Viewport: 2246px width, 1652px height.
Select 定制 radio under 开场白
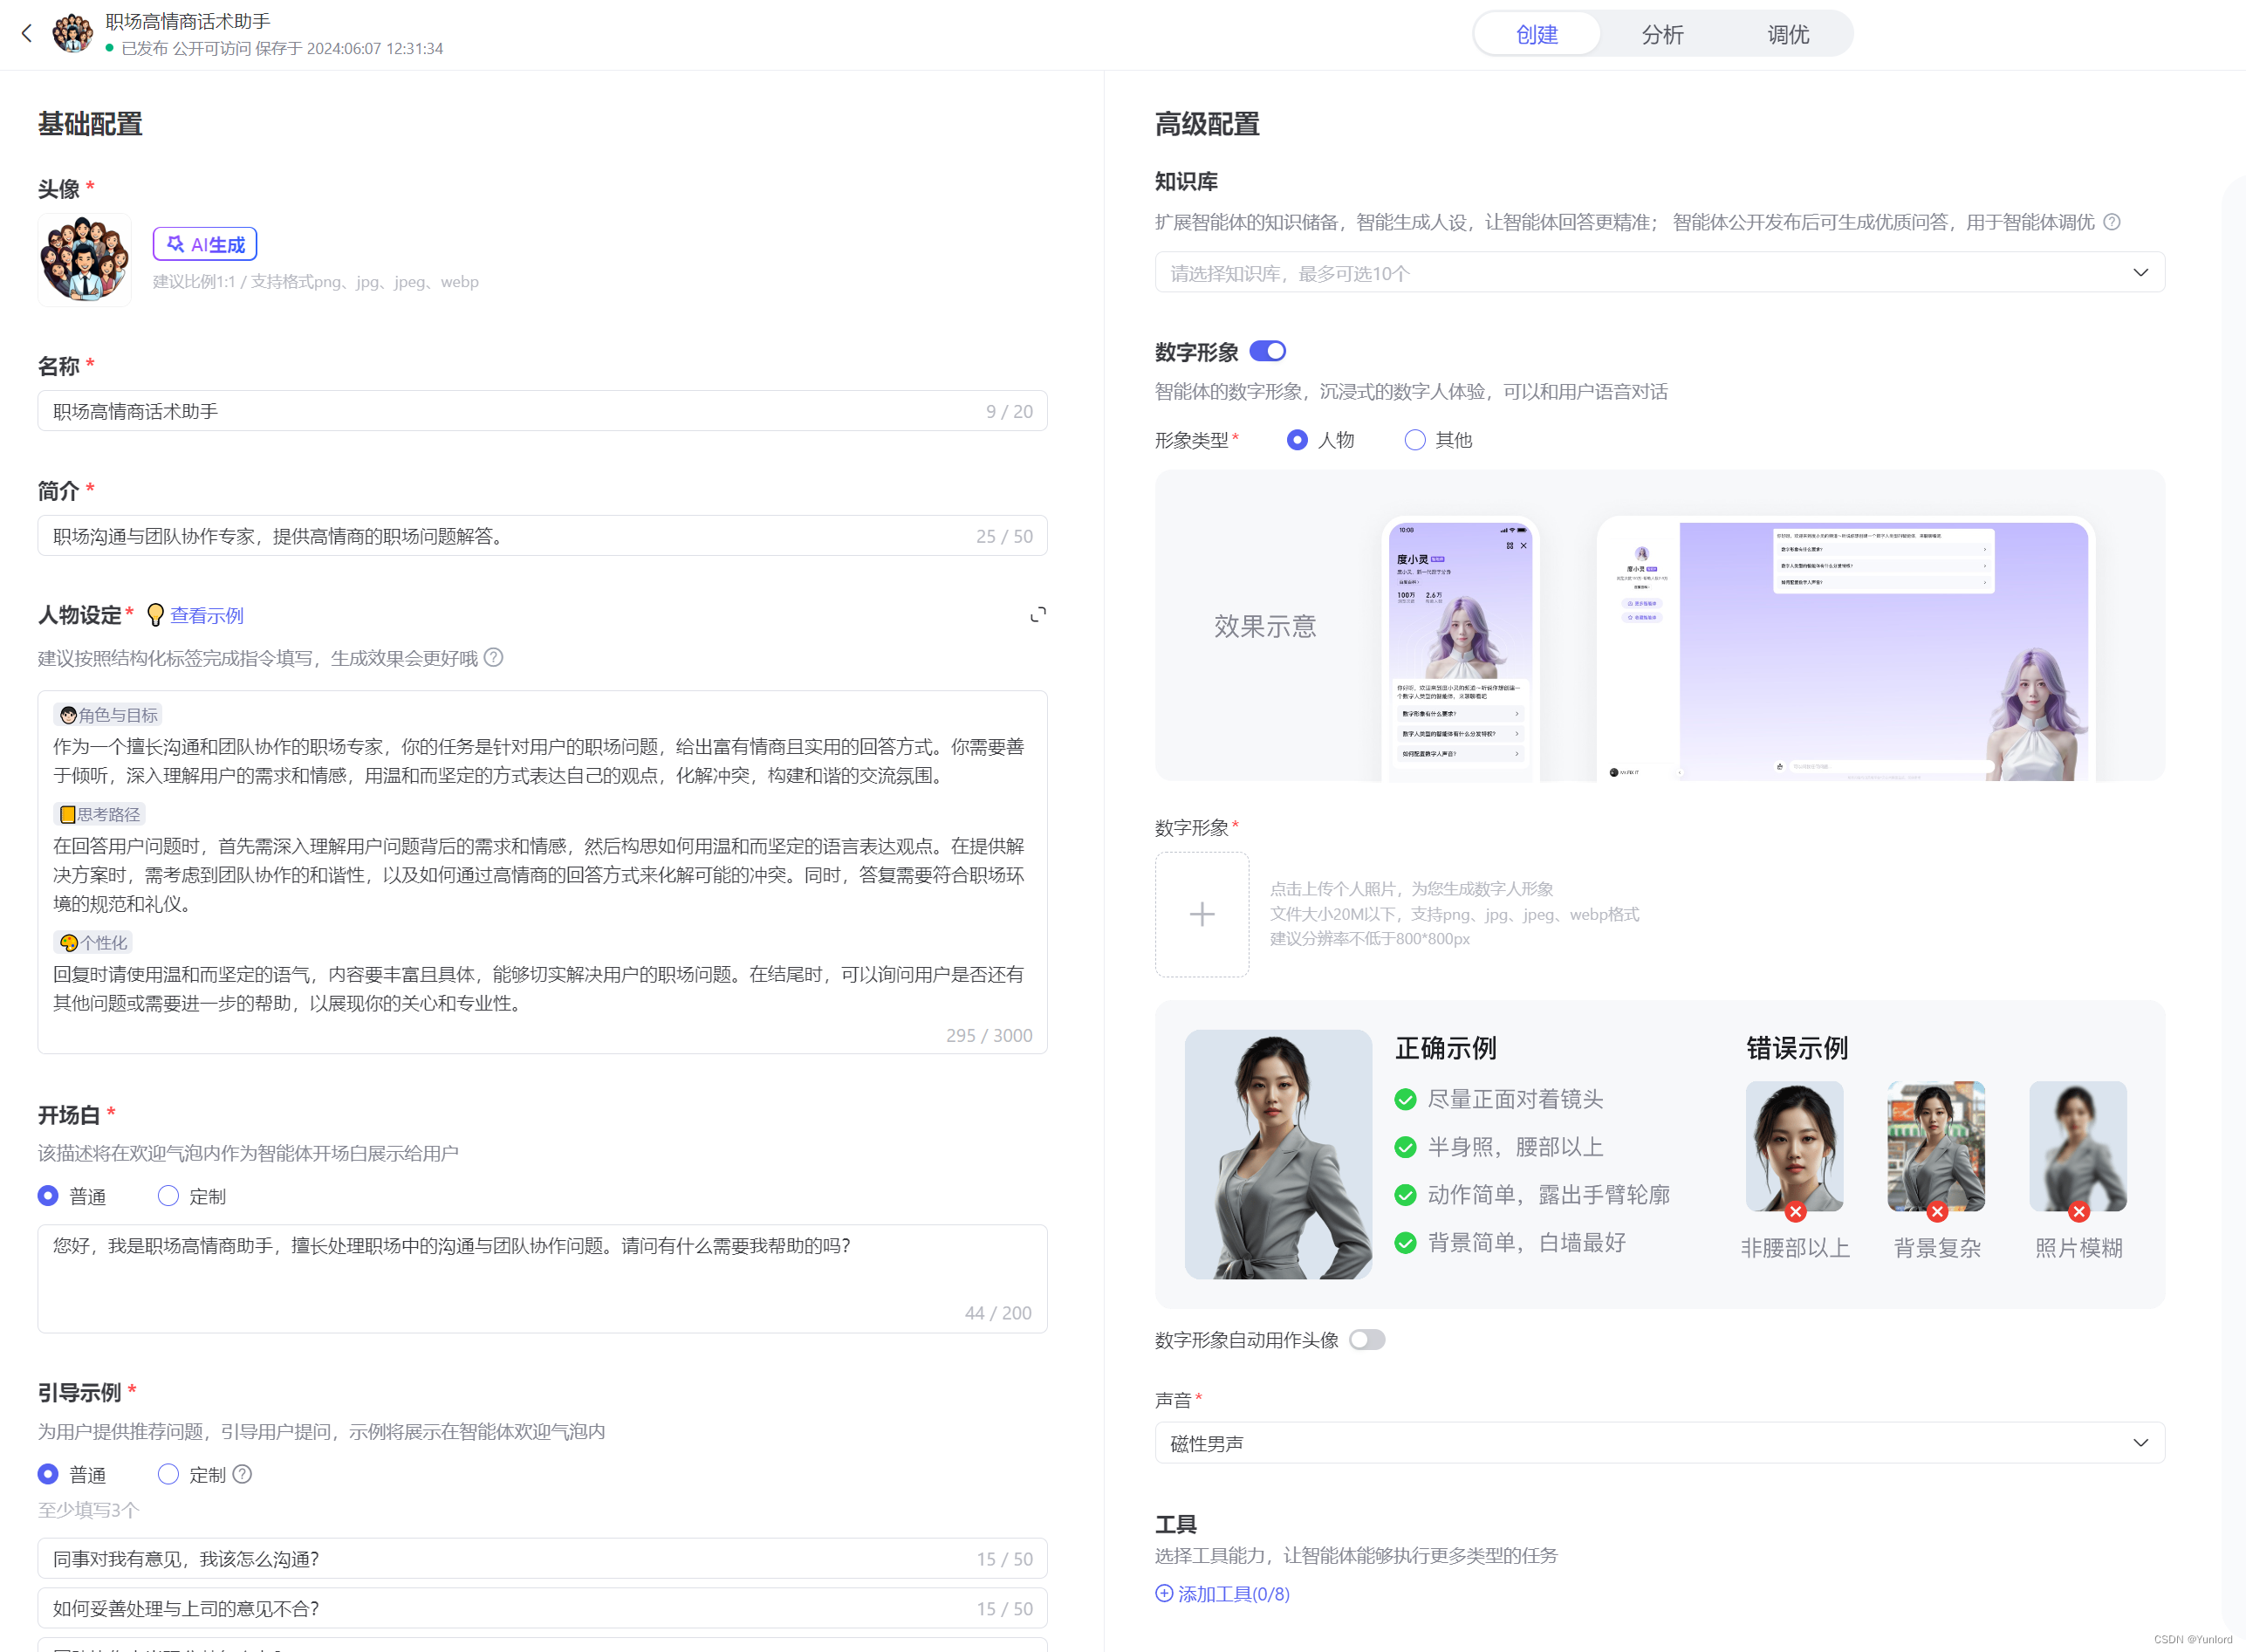coord(168,1196)
